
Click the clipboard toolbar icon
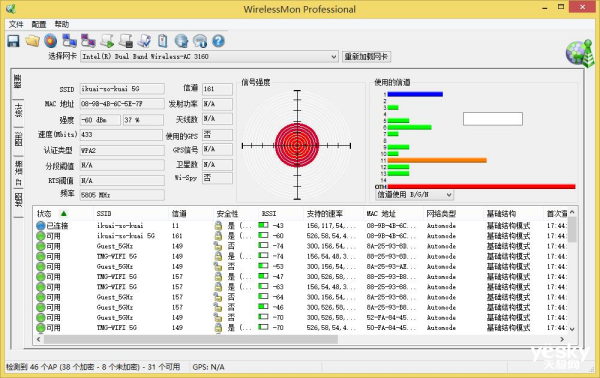pyautogui.click(x=163, y=41)
